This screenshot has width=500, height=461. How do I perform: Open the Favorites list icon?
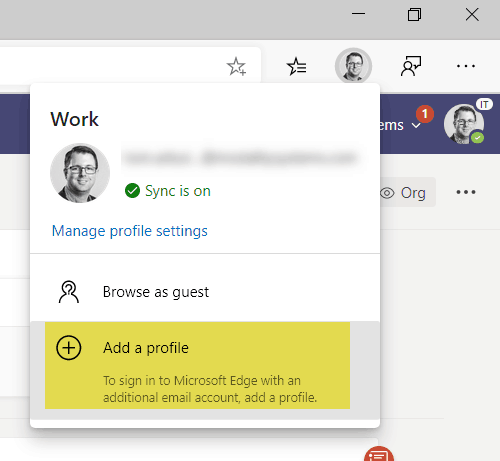296,66
